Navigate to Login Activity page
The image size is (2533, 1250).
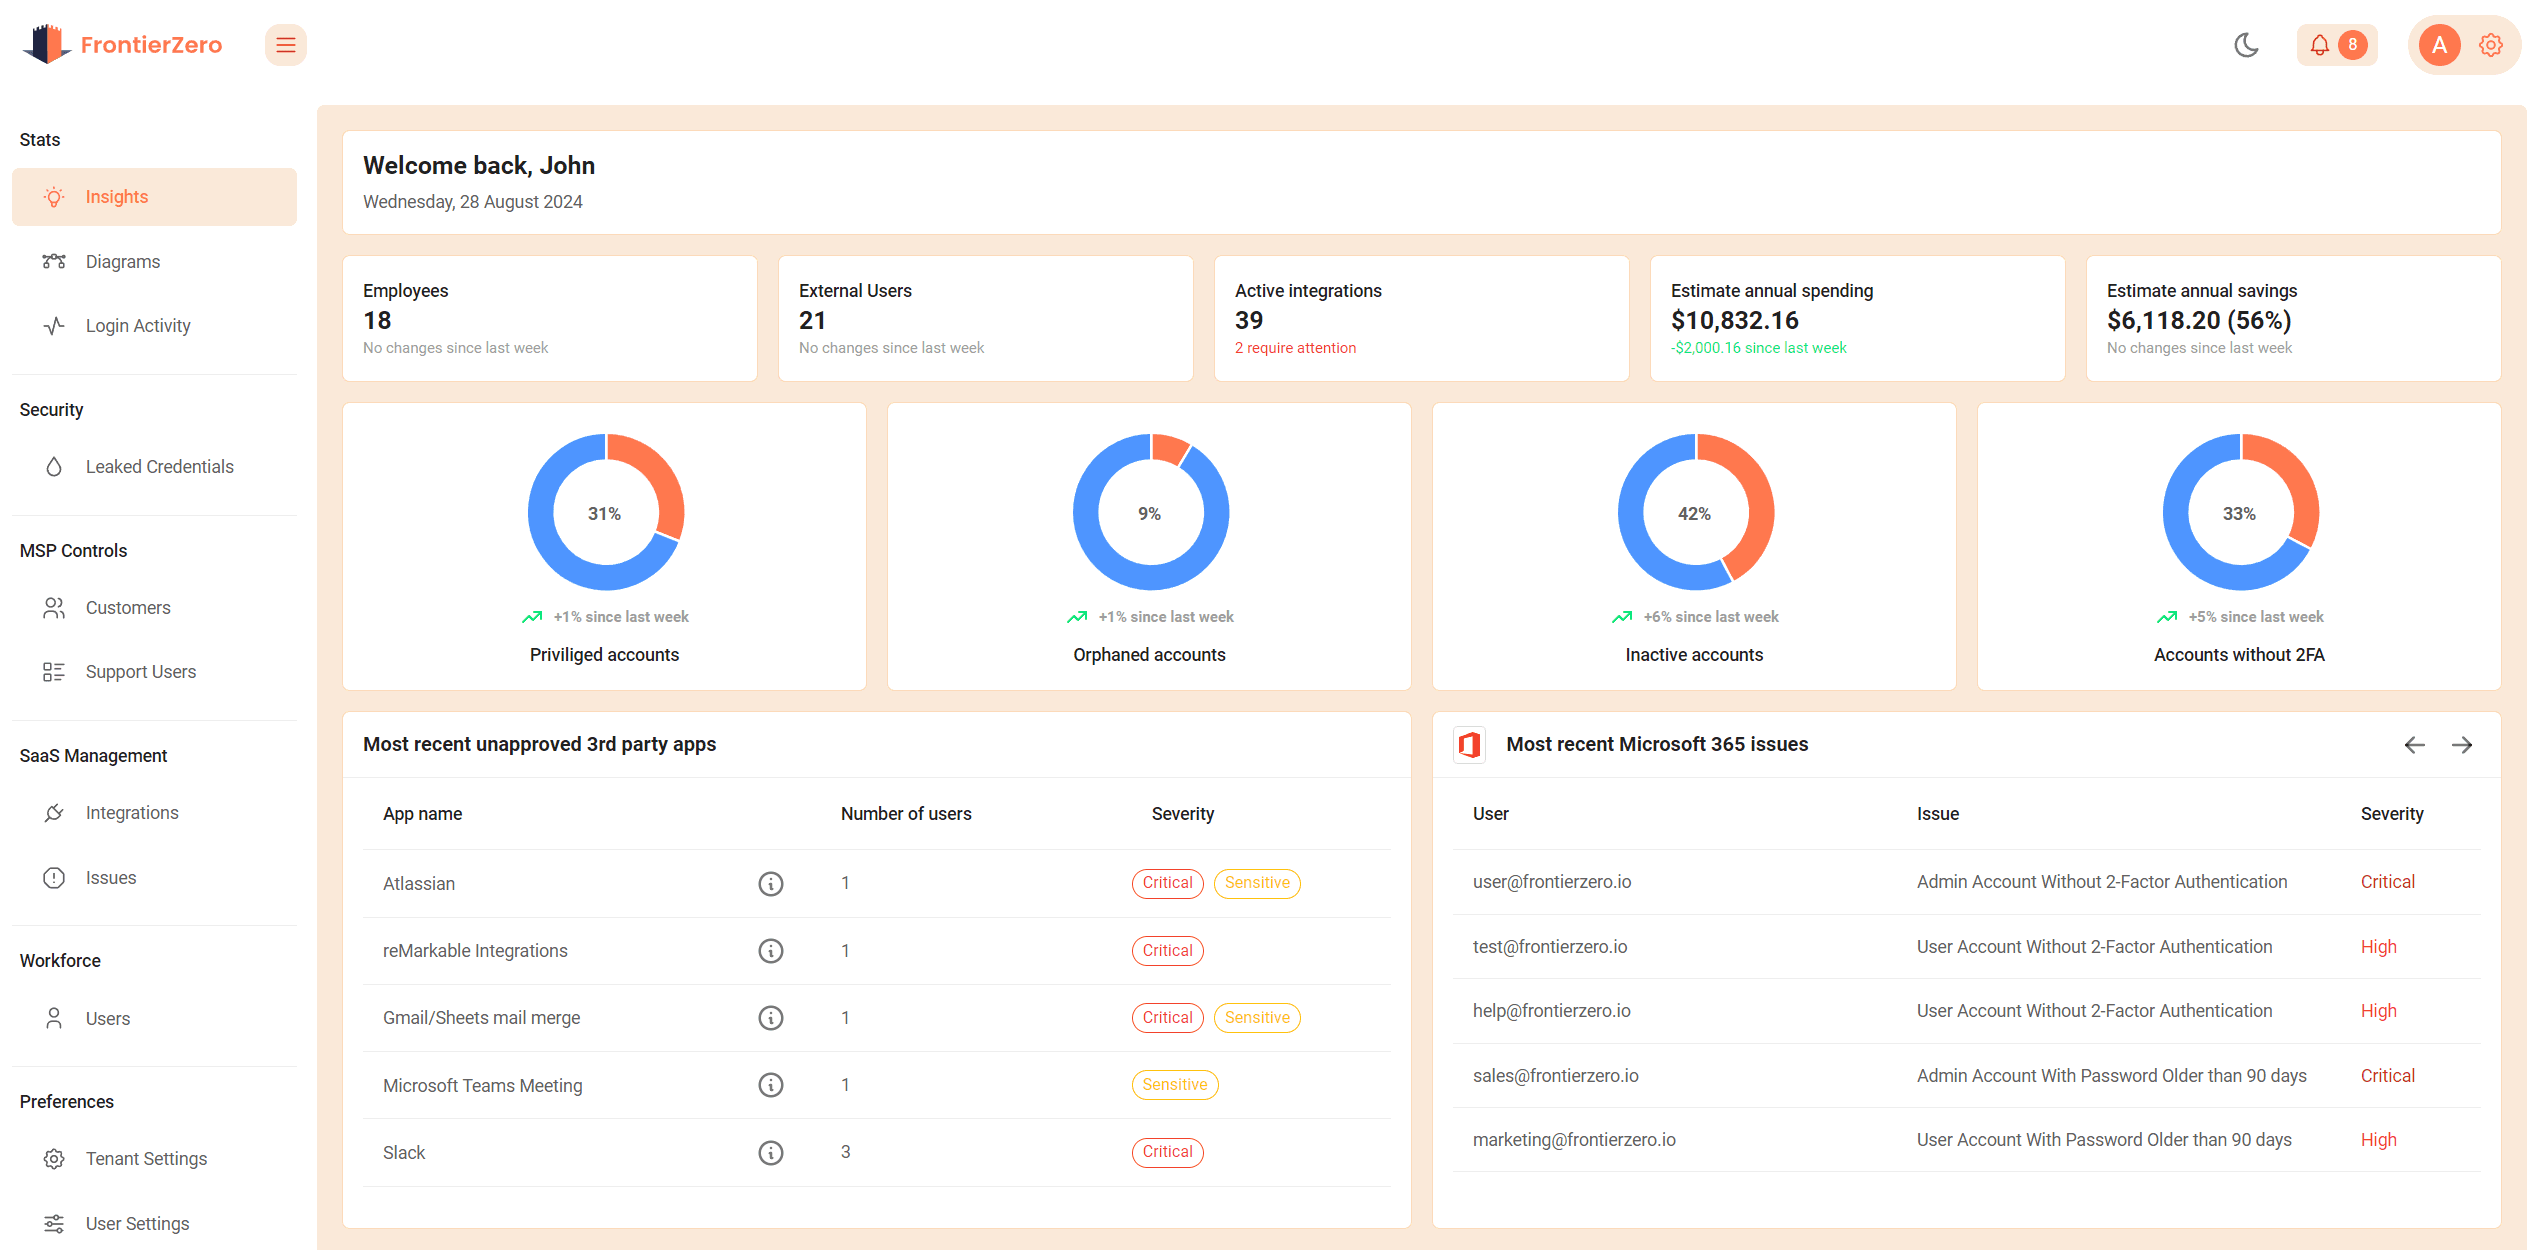coord(138,326)
